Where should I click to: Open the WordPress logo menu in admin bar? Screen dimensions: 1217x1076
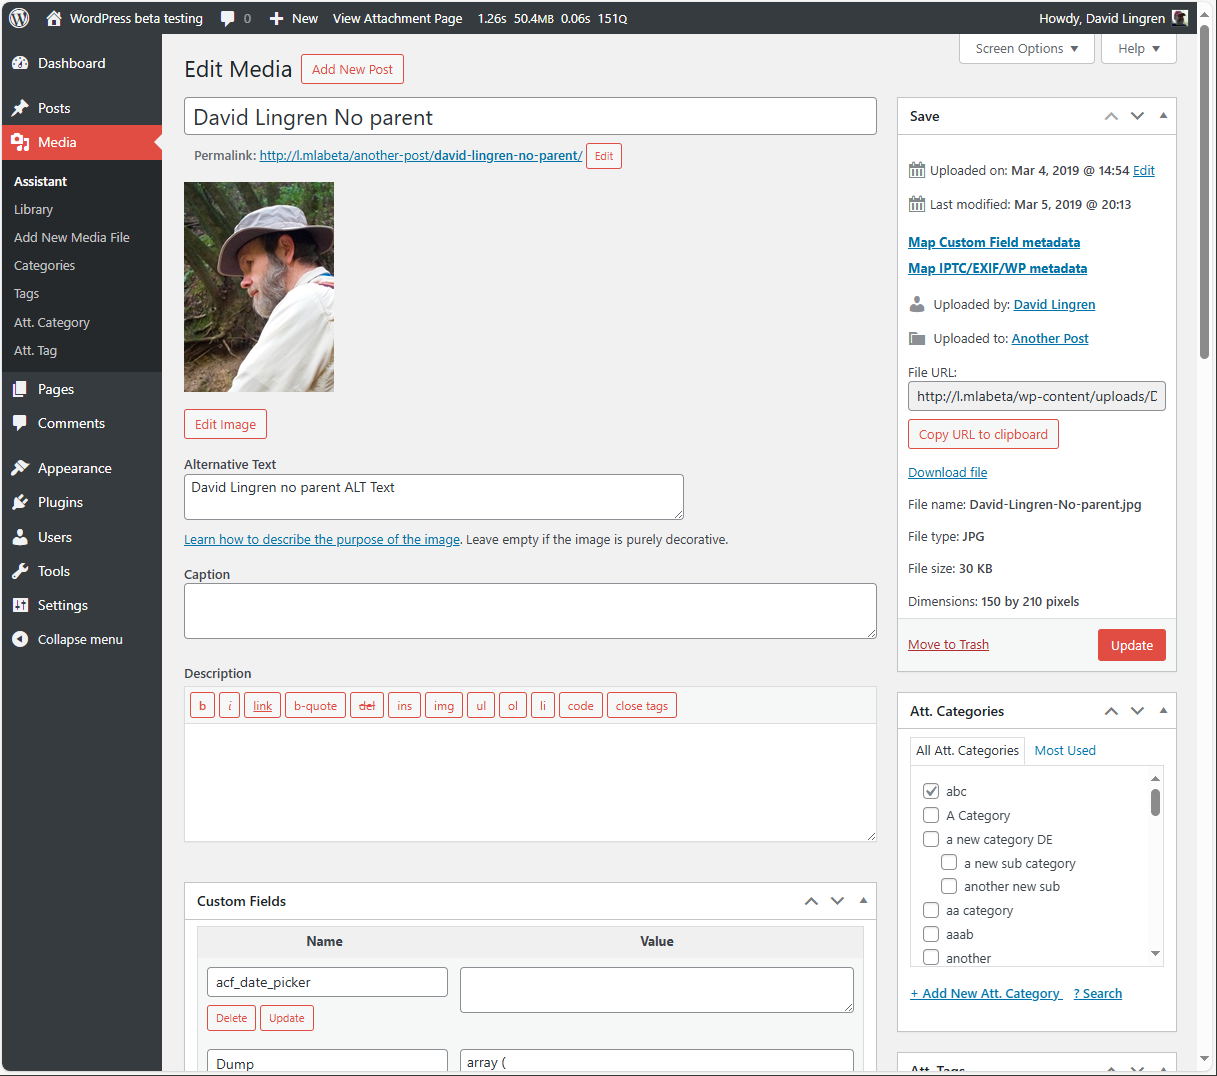point(18,17)
